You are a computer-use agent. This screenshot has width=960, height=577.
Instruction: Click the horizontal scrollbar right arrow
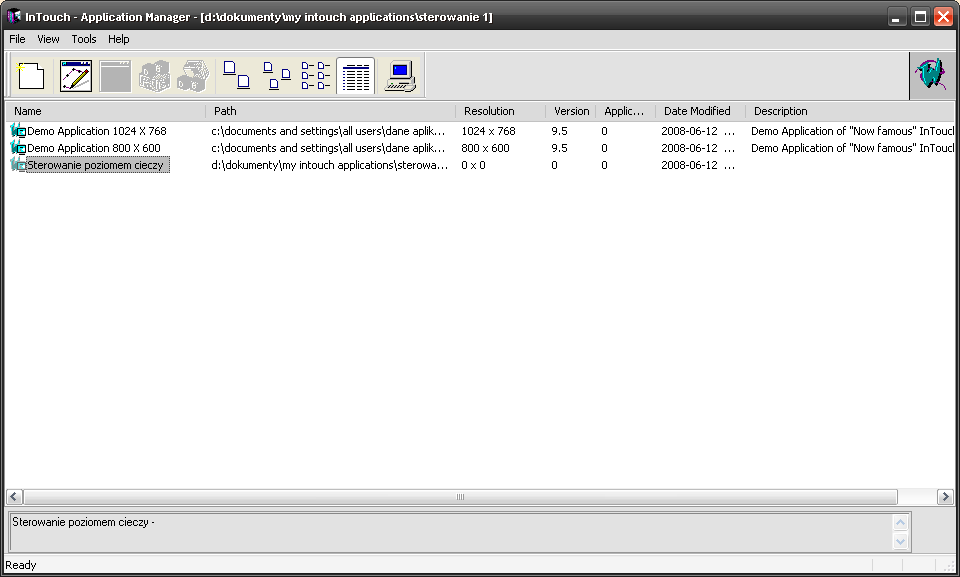pos(945,497)
